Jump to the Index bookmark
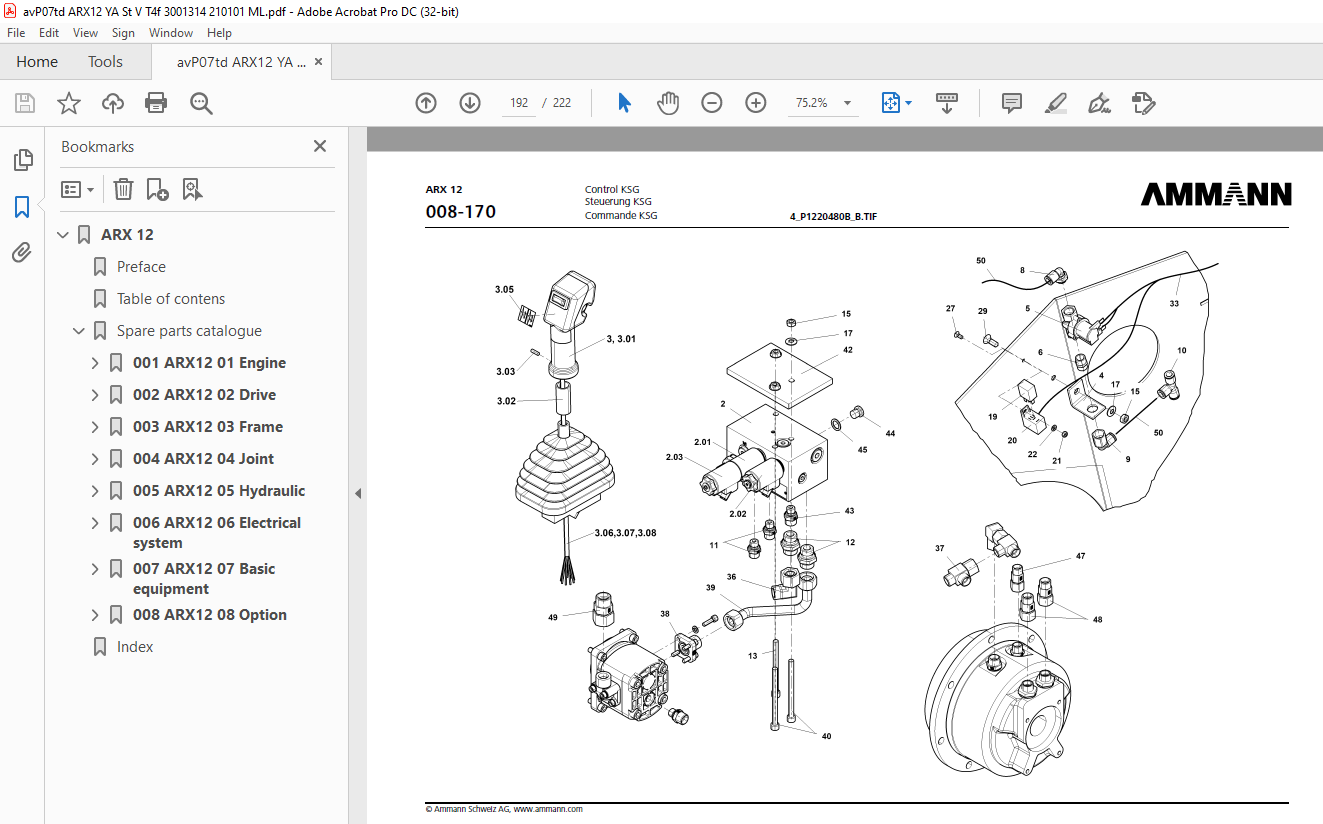1323x824 pixels. tap(135, 647)
